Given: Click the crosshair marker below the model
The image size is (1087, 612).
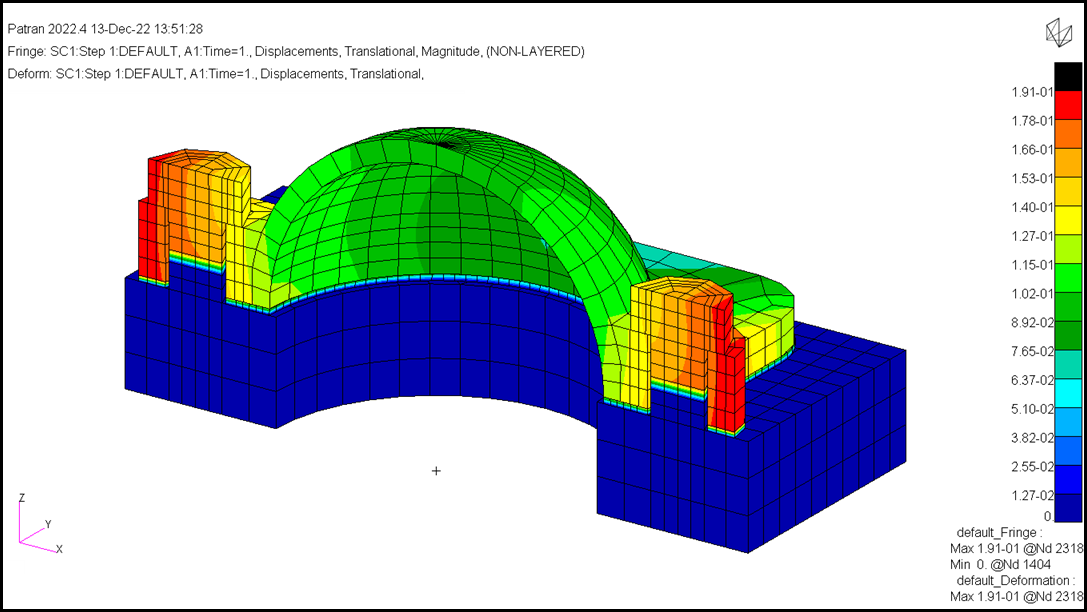Looking at the screenshot, I should click(436, 470).
